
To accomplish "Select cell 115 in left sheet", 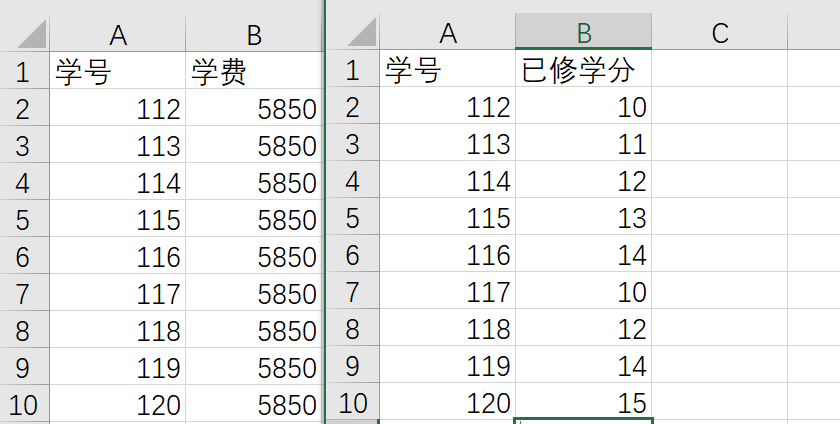I will tap(118, 218).
